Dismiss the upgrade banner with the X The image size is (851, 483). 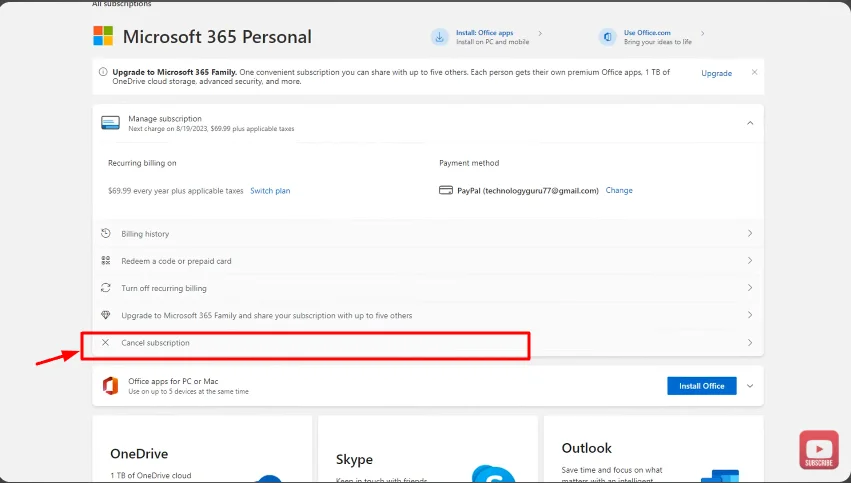[754, 72]
